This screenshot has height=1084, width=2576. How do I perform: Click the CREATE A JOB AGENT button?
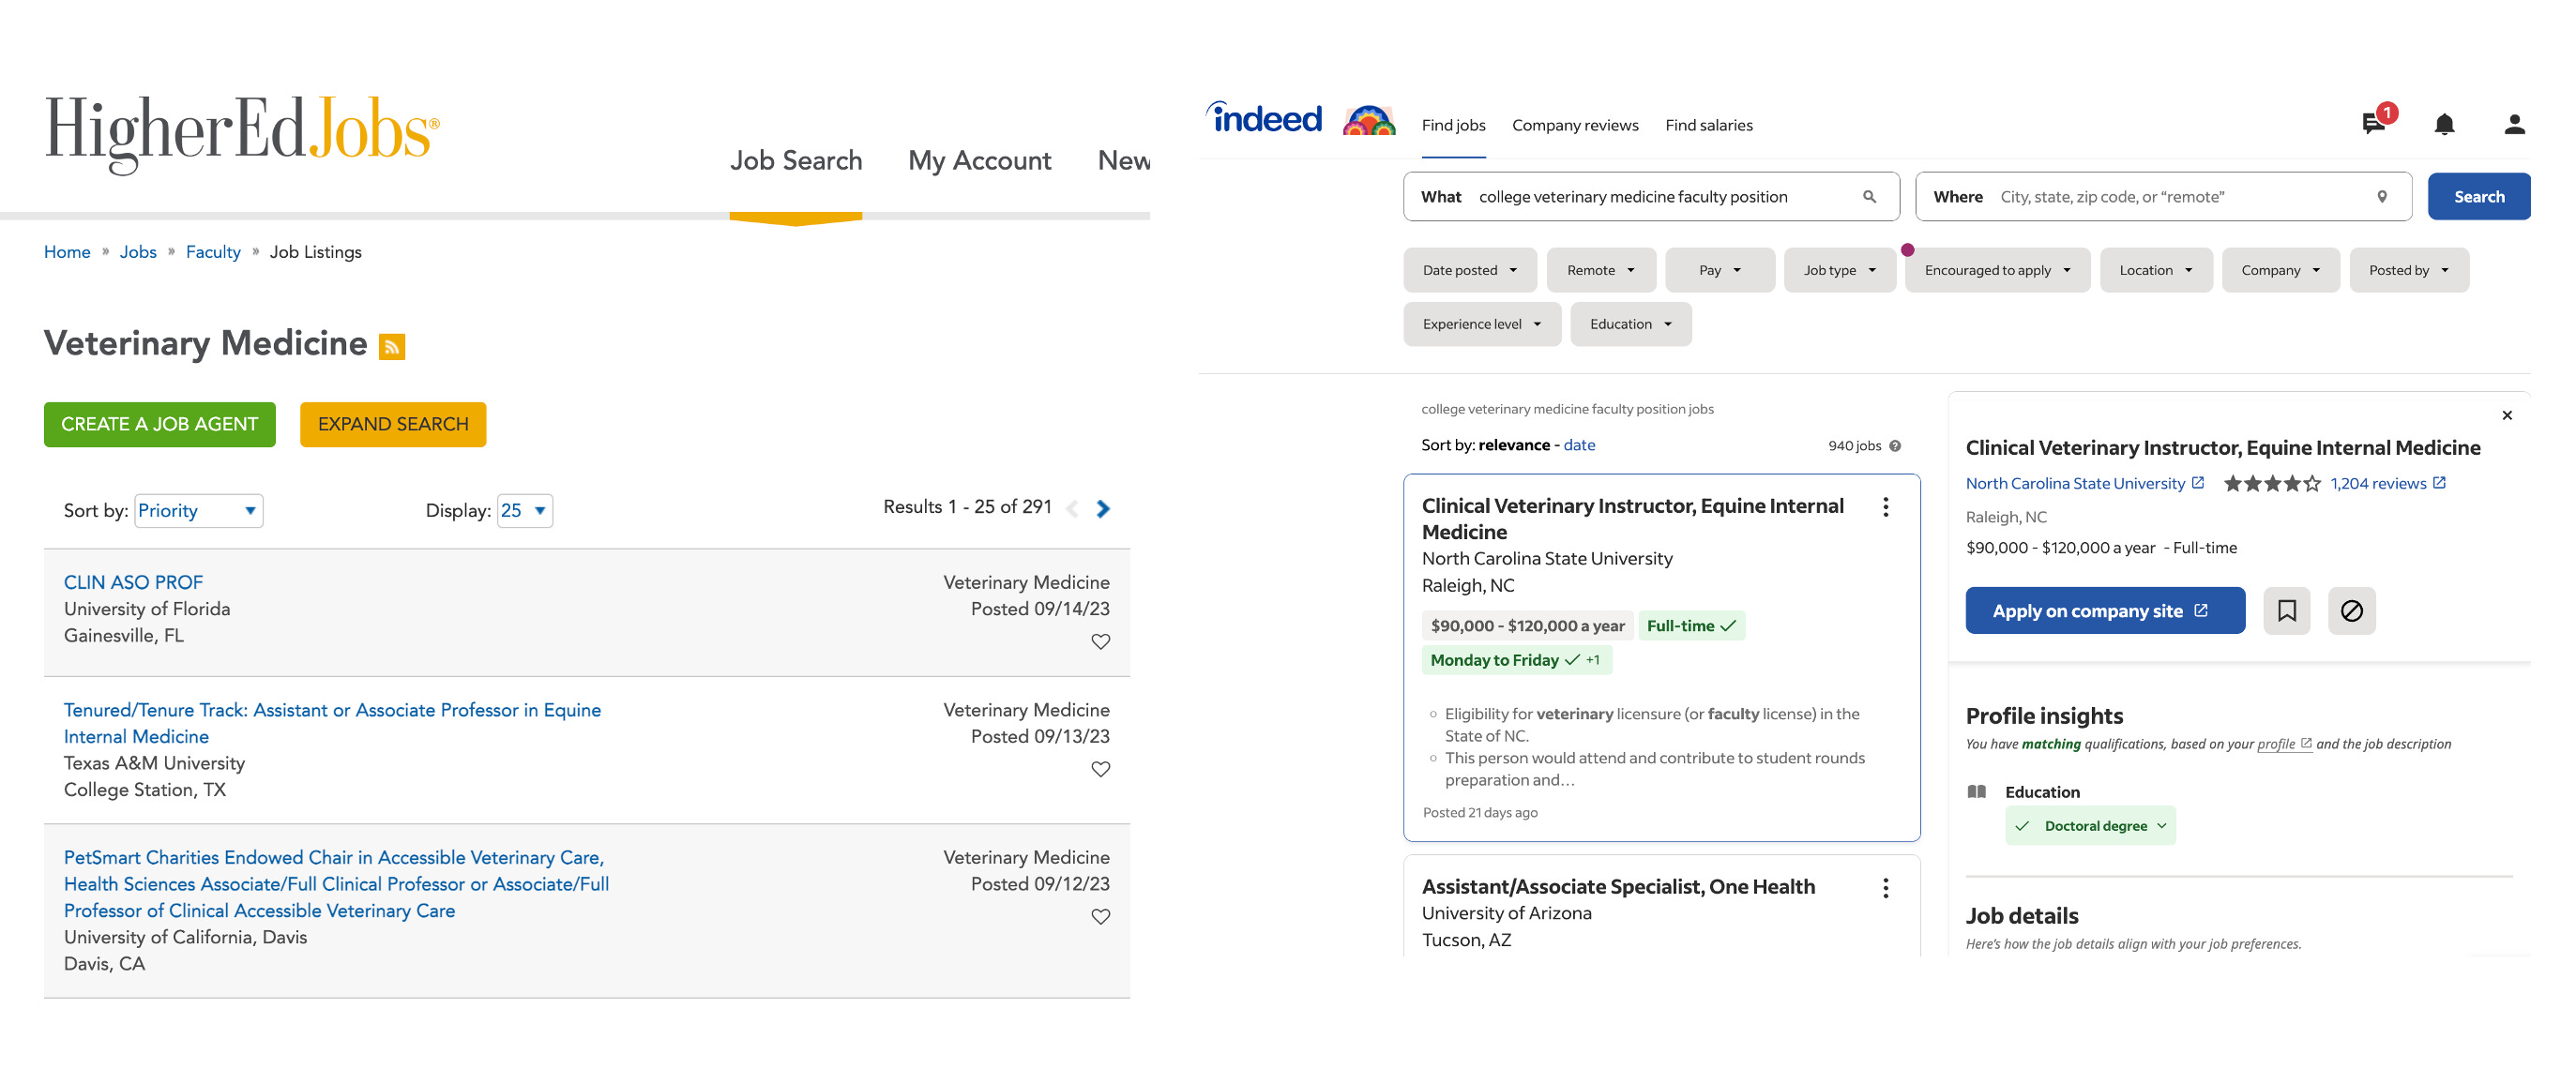pos(159,425)
